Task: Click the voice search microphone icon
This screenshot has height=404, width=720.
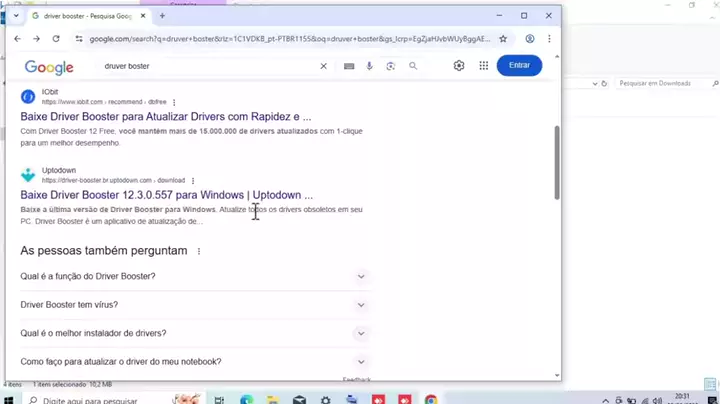Action: pyautogui.click(x=370, y=66)
